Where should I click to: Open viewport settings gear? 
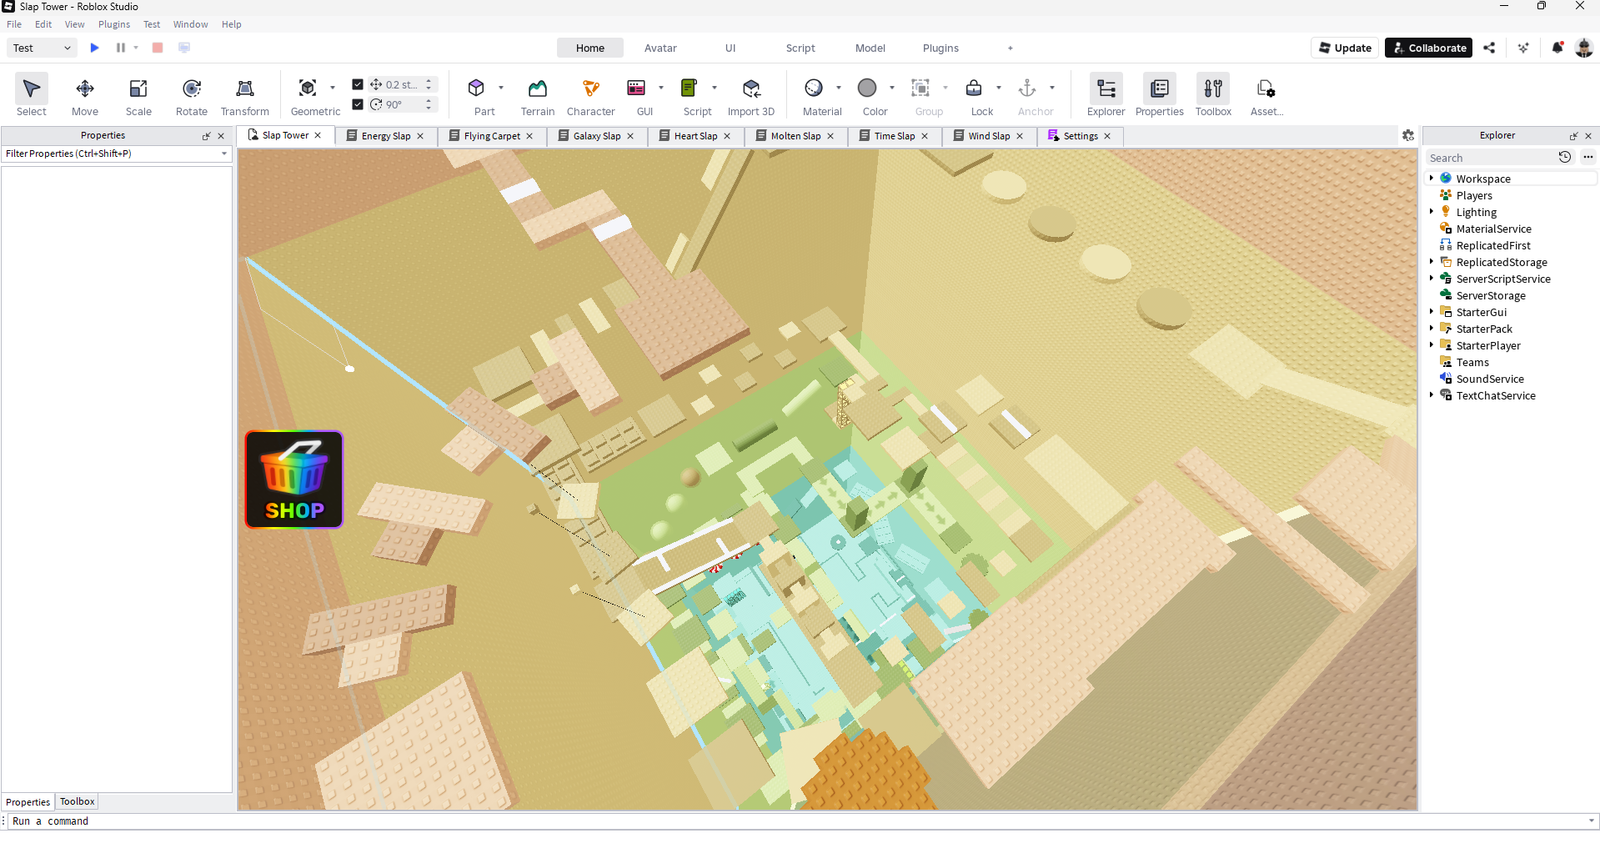1408,135
